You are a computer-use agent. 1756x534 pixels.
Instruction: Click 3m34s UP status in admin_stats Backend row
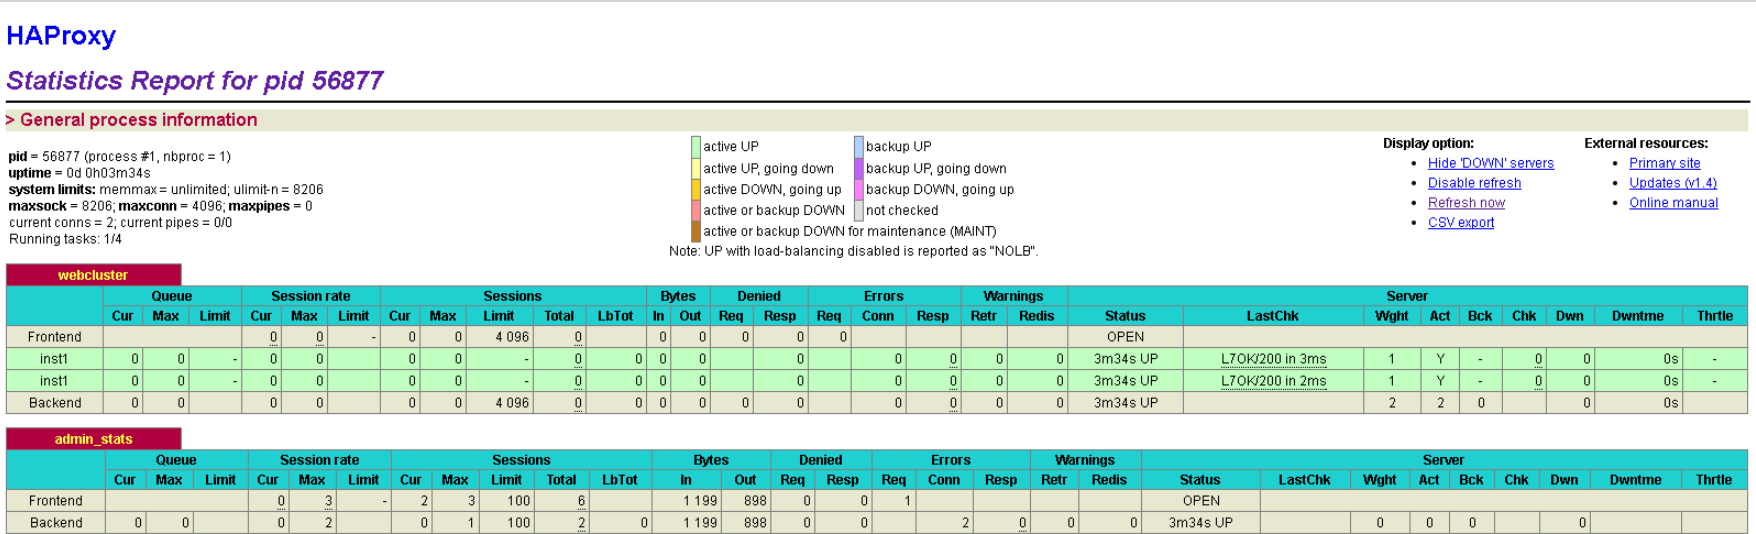pyautogui.click(x=1200, y=523)
